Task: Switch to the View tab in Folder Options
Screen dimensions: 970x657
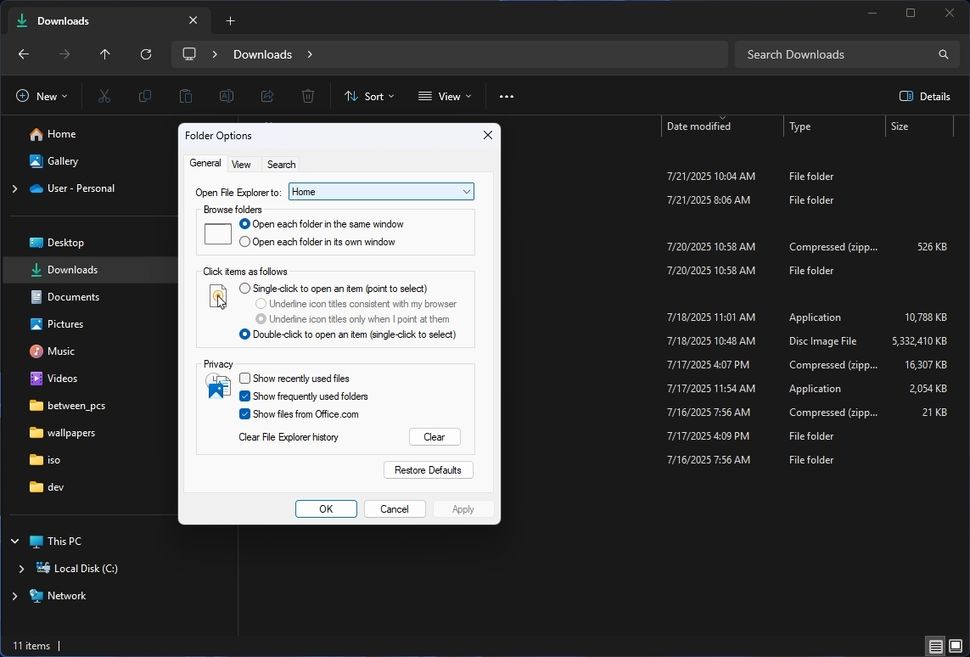Action: pos(241,163)
